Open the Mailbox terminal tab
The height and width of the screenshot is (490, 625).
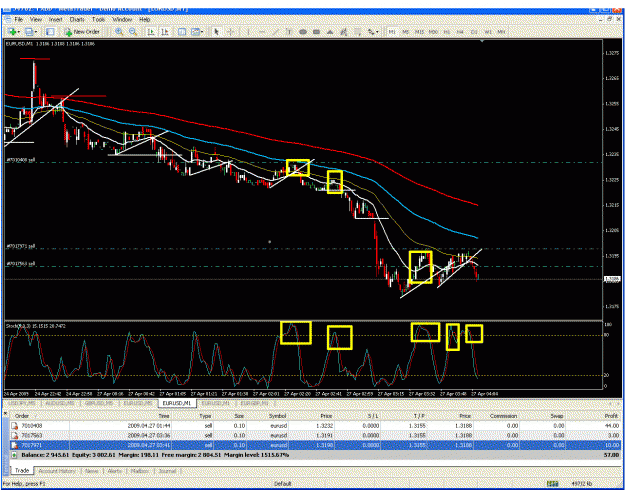pos(140,471)
